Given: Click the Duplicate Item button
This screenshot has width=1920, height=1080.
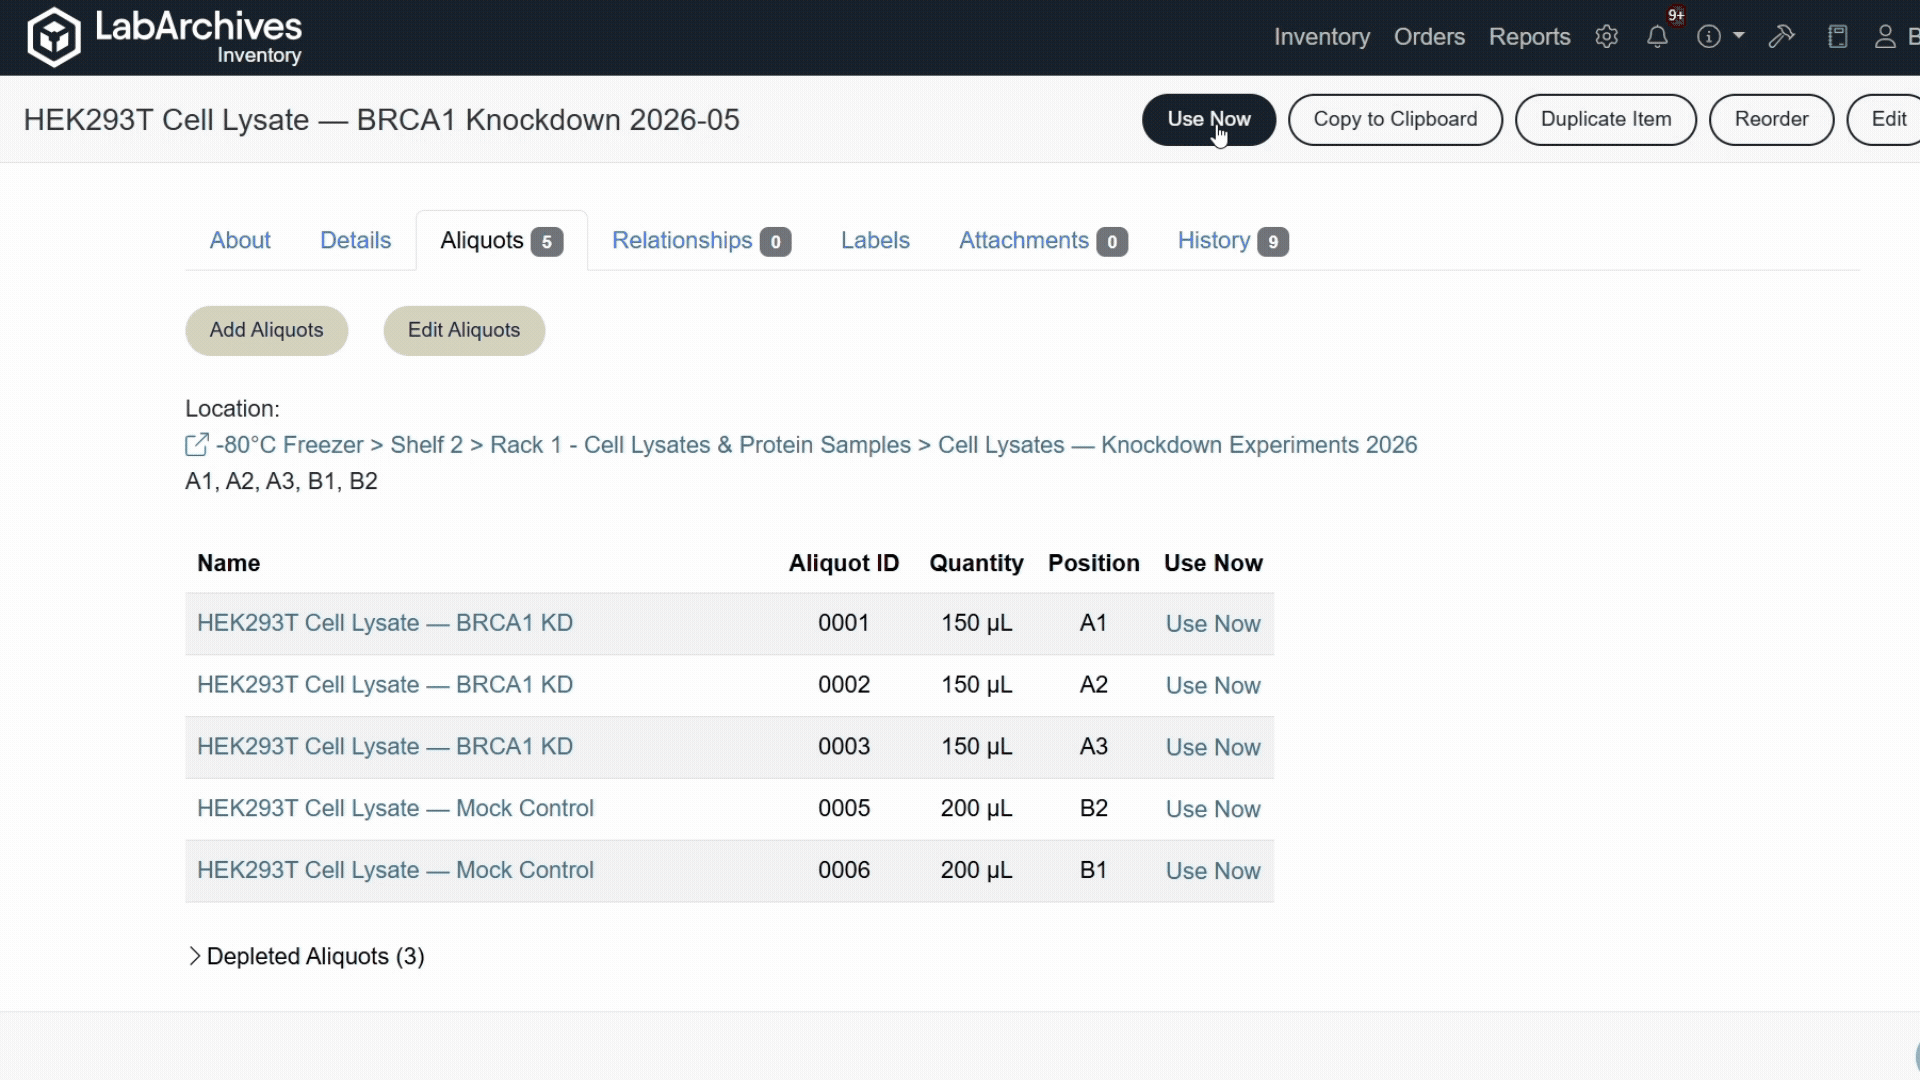Looking at the screenshot, I should [x=1605, y=120].
